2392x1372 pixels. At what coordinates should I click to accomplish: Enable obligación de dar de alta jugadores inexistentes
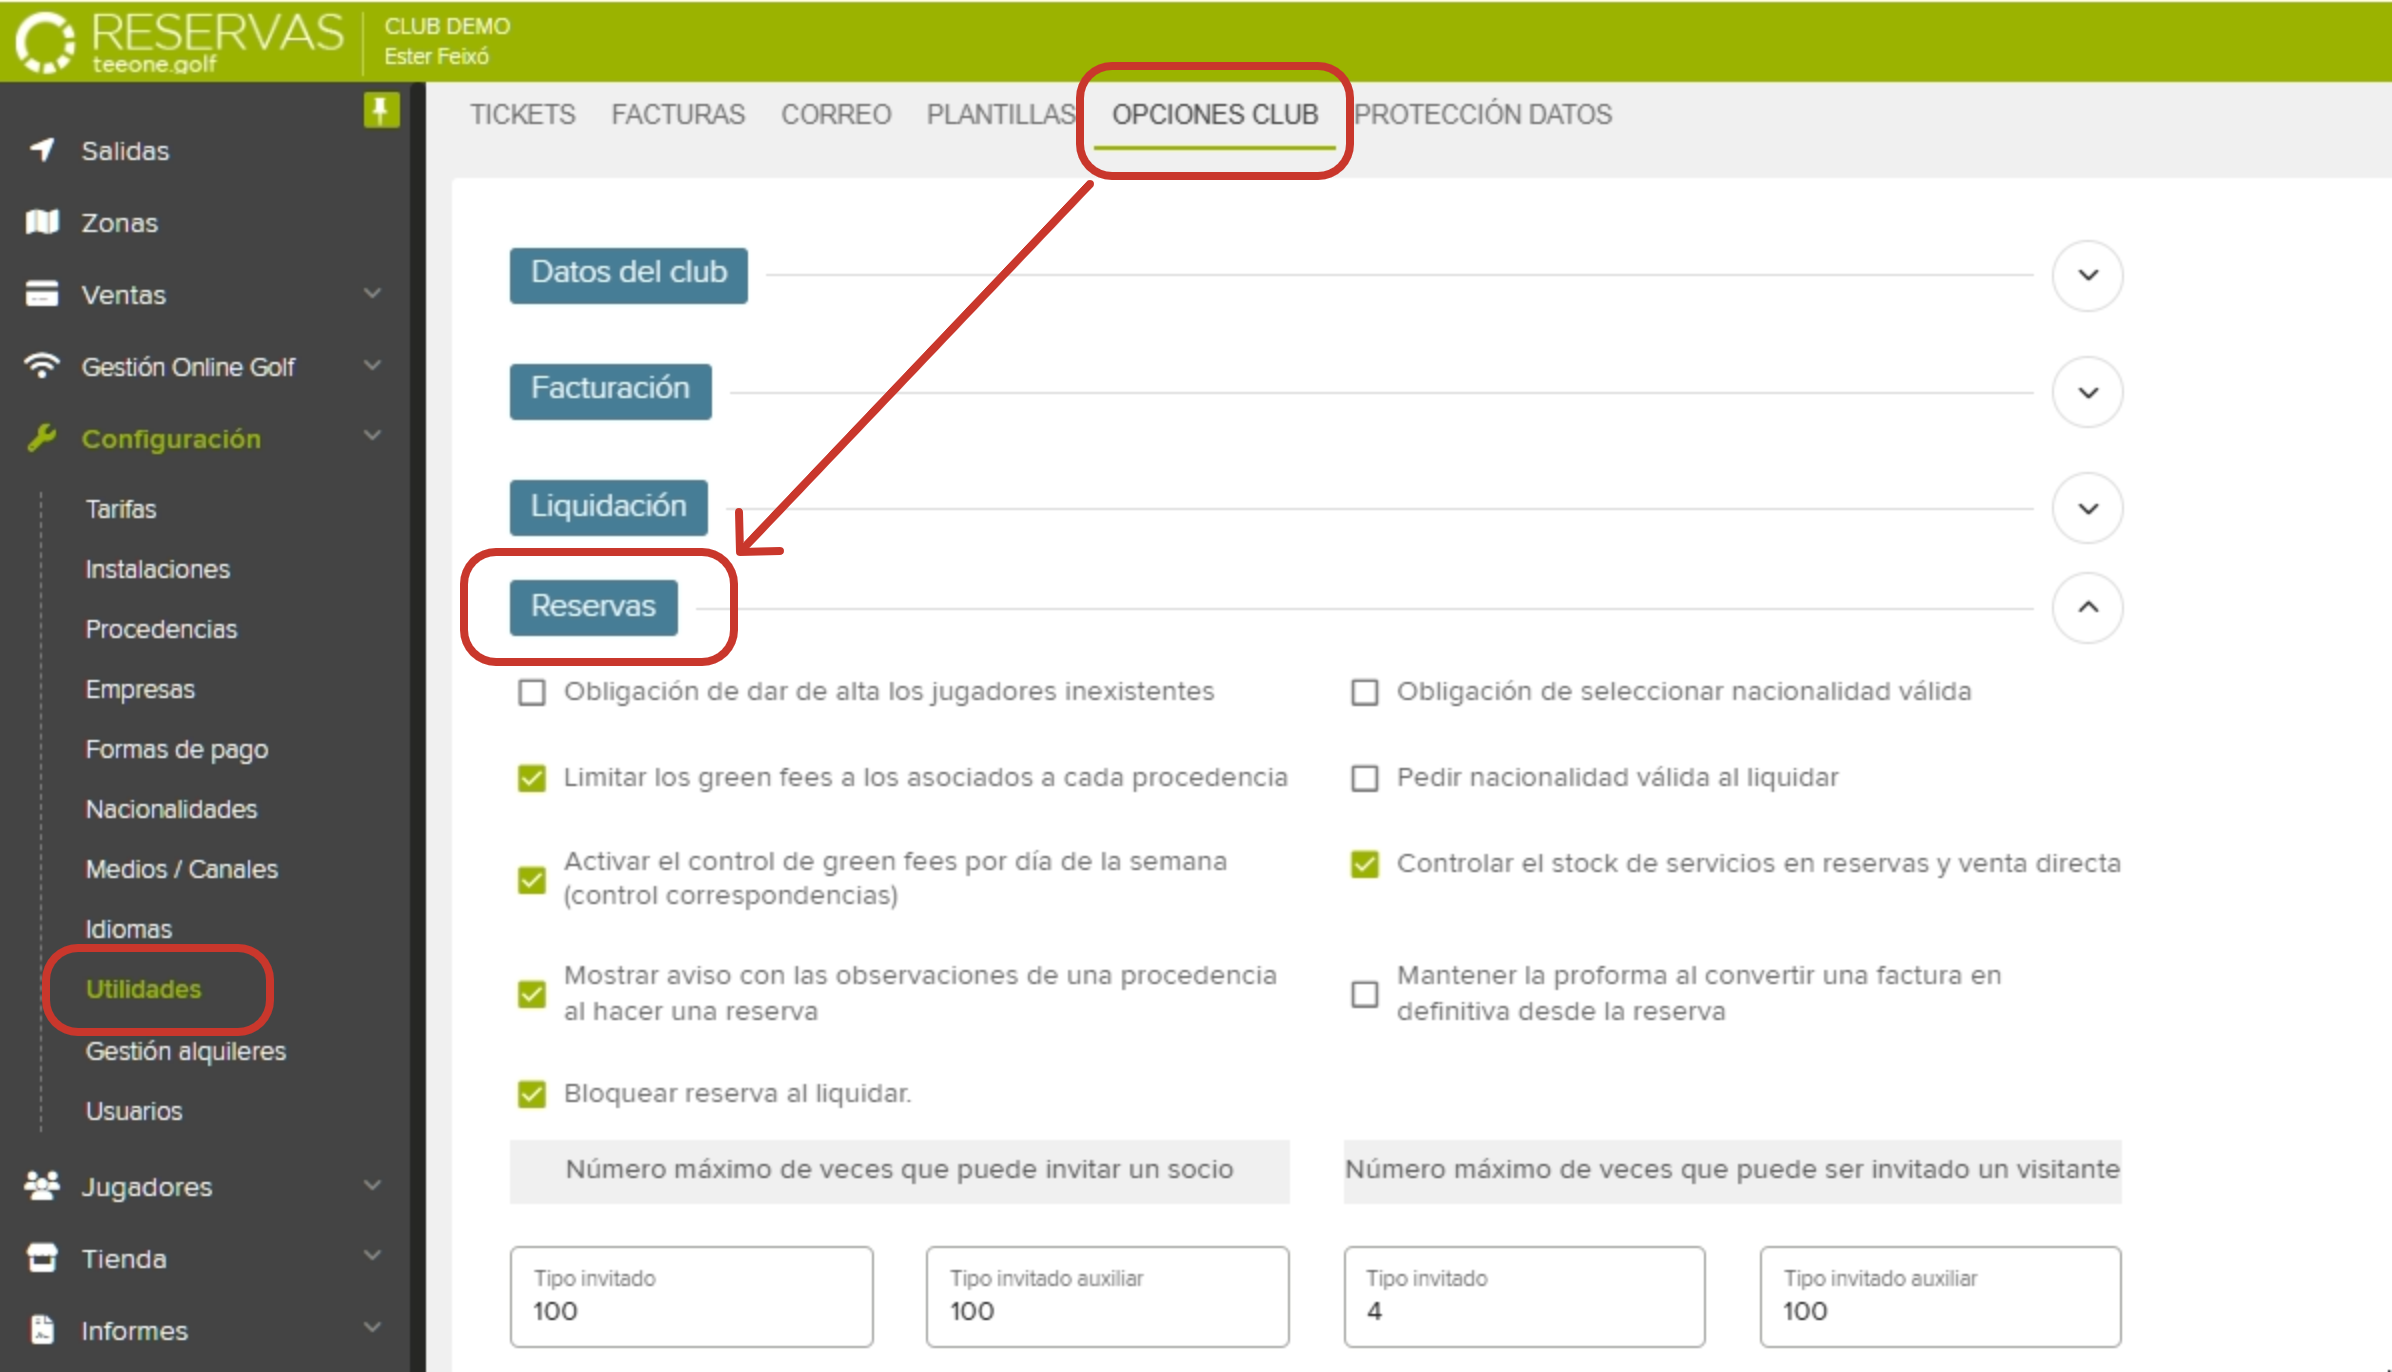[x=531, y=691]
